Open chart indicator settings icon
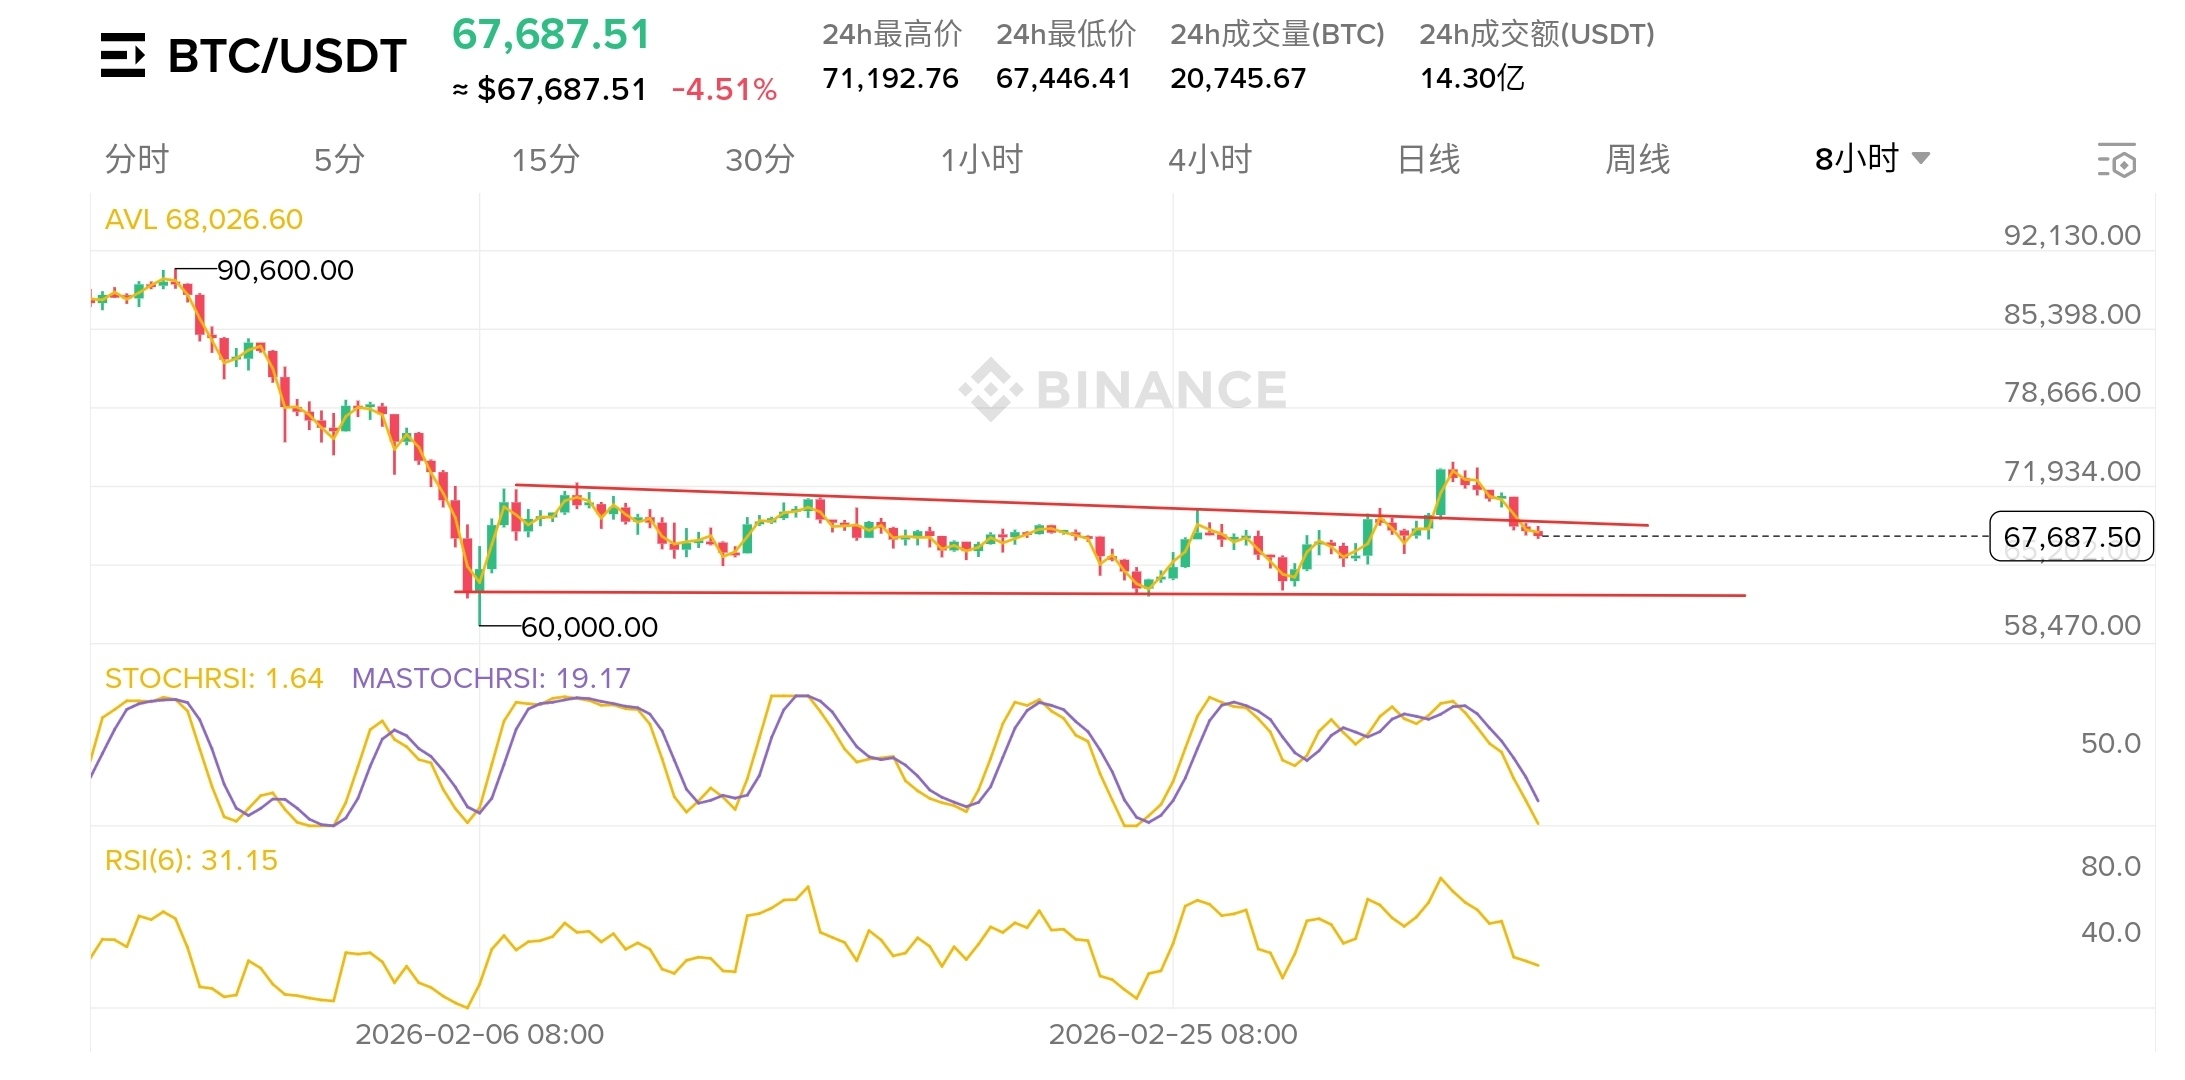2185x1080 pixels. click(x=2116, y=160)
